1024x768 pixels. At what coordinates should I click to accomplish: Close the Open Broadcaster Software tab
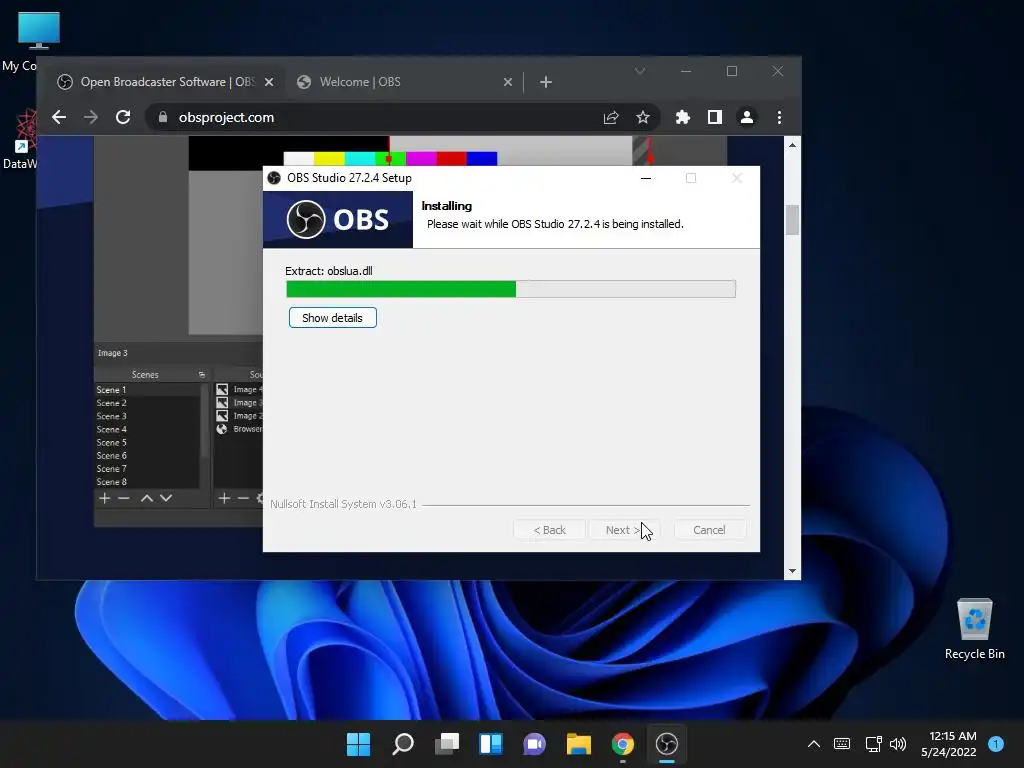269,82
